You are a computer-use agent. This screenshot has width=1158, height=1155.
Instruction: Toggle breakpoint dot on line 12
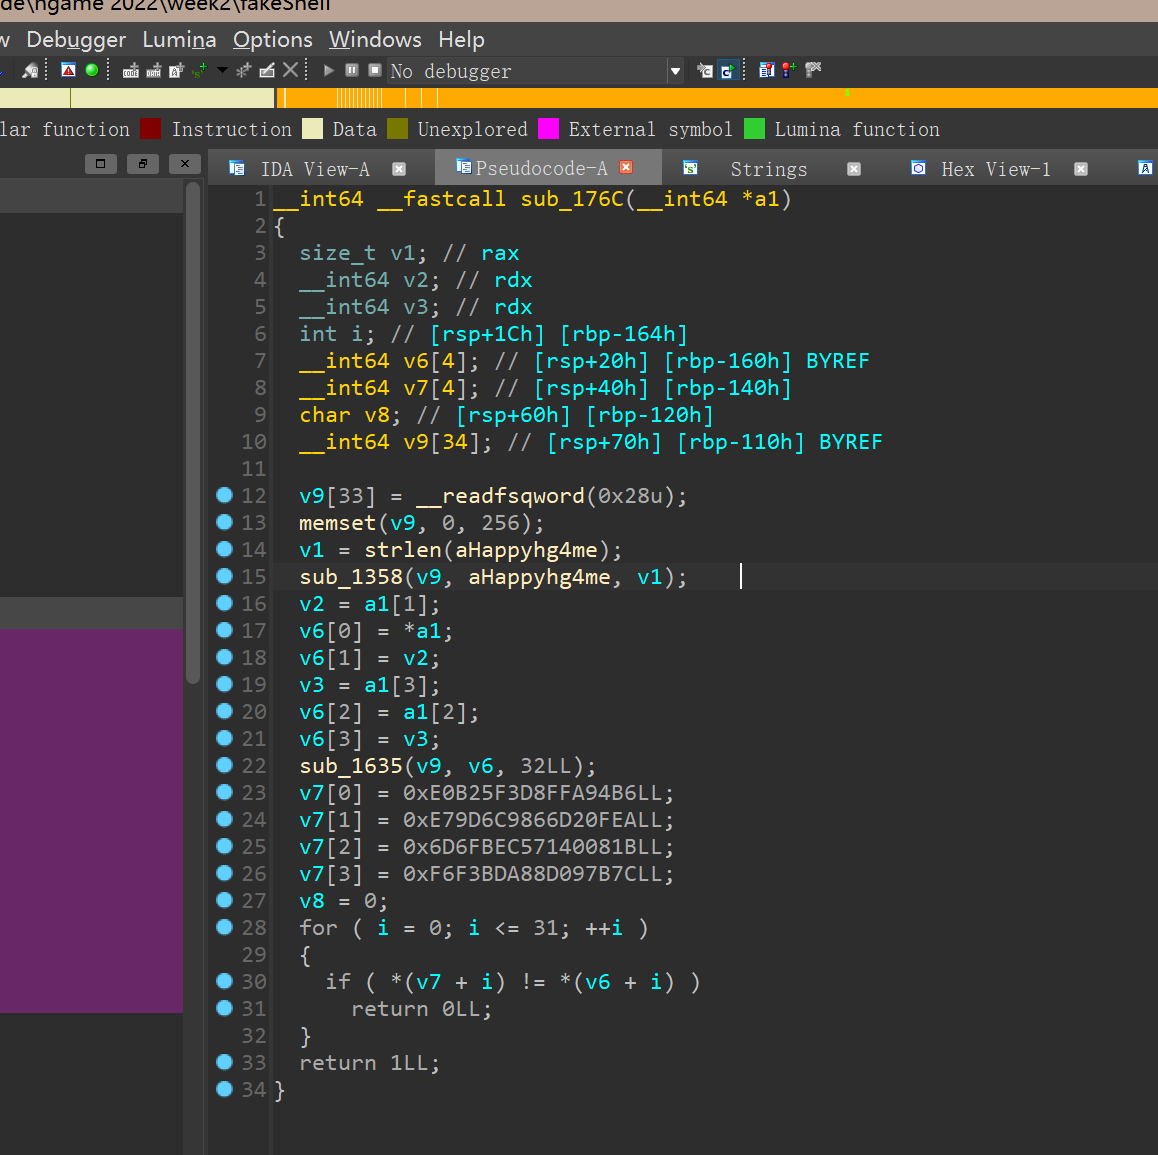pyautogui.click(x=225, y=495)
